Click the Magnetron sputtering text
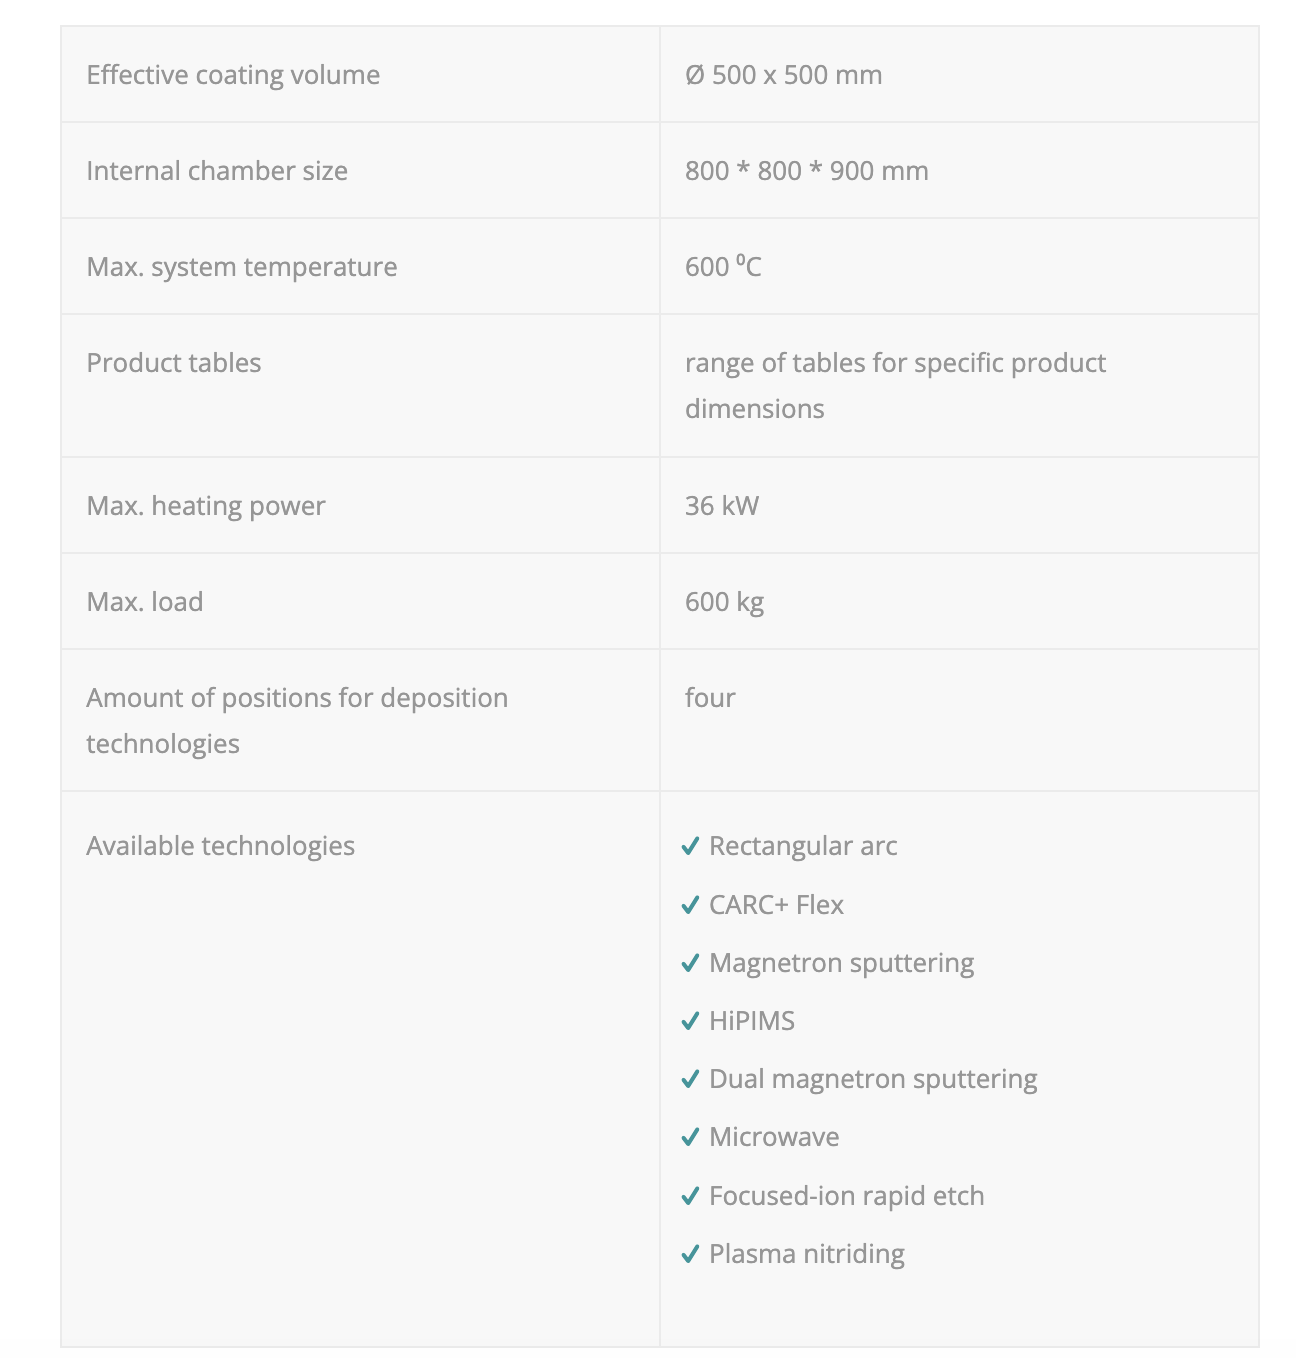 pos(841,963)
